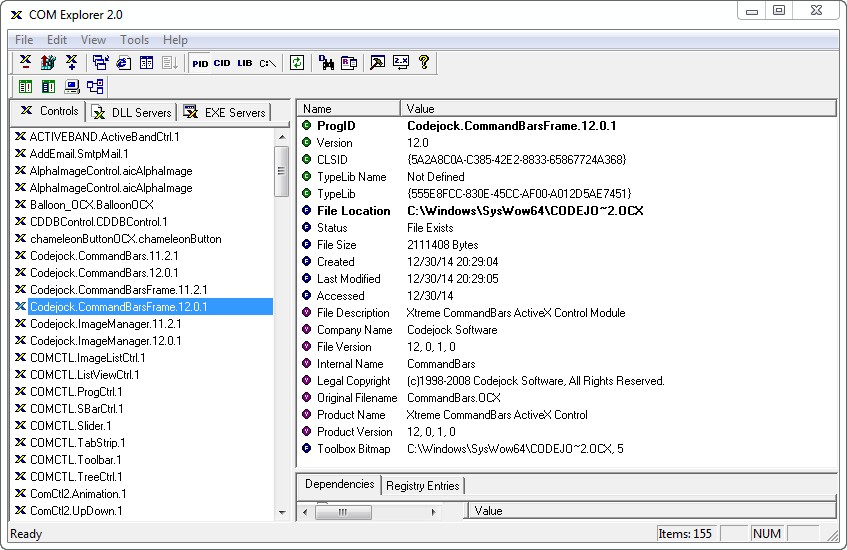Image resolution: width=847 pixels, height=550 pixels.
Task: Toggle LIB display mode
Action: (x=245, y=63)
